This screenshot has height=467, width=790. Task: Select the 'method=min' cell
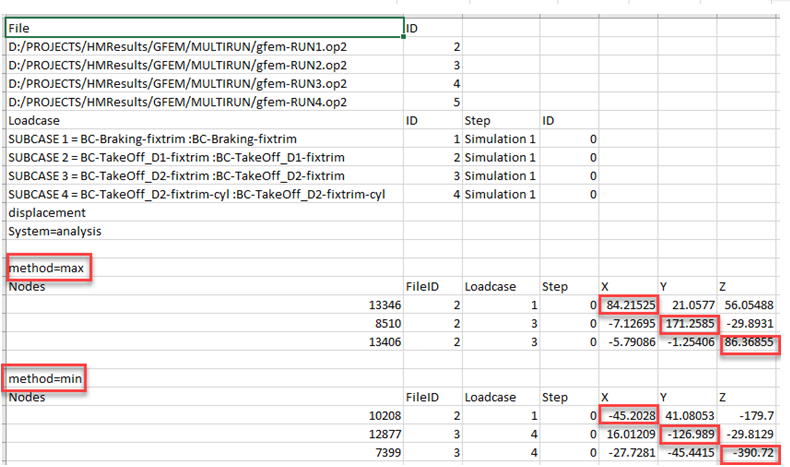pos(204,379)
